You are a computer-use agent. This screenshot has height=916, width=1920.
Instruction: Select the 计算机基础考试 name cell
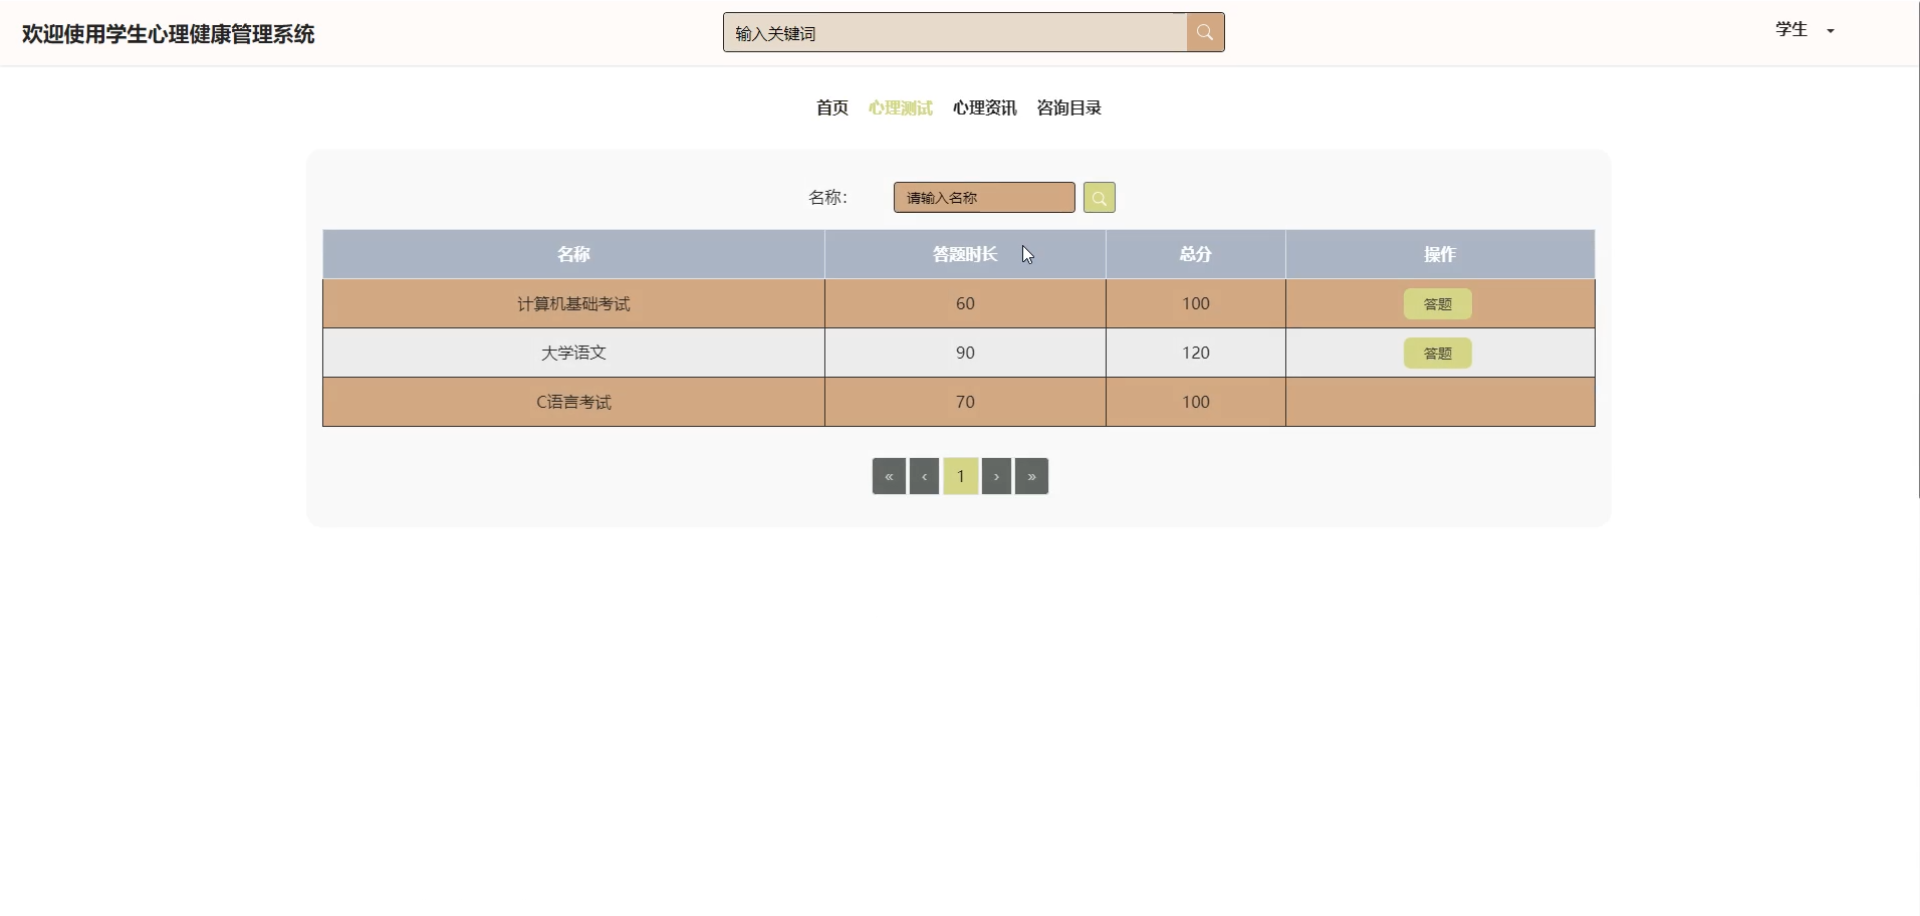click(x=574, y=304)
